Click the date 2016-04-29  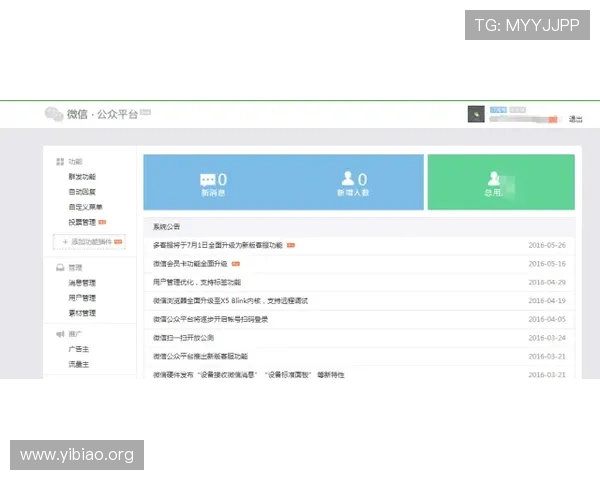click(547, 282)
